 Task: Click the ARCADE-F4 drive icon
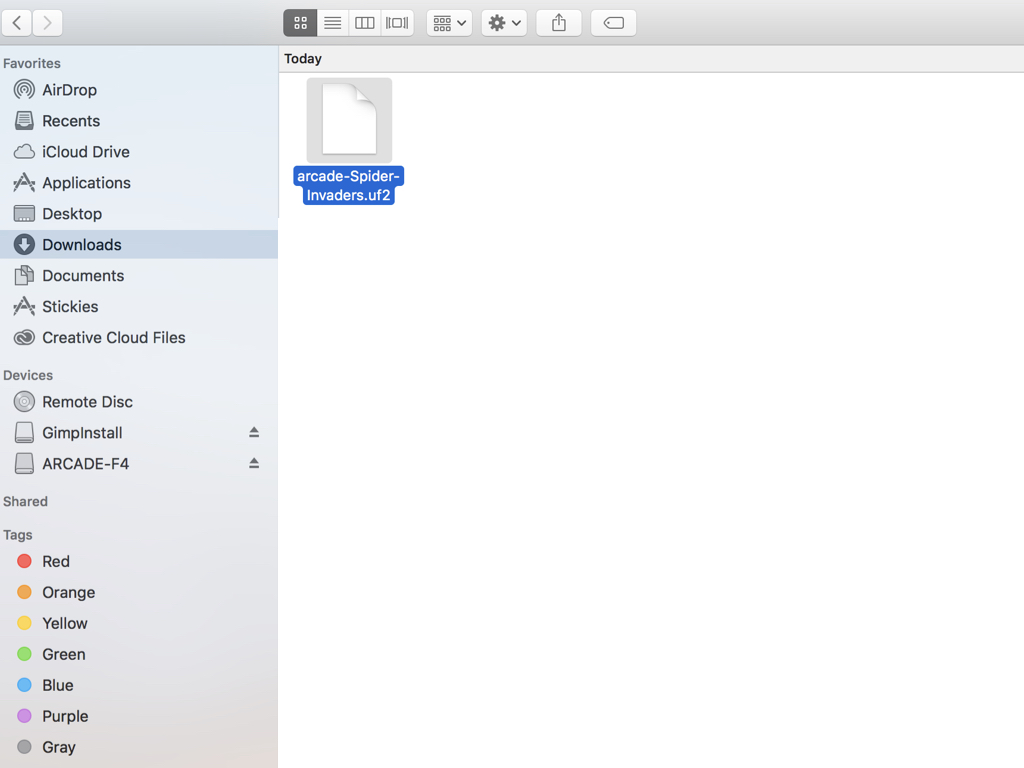pos(24,464)
